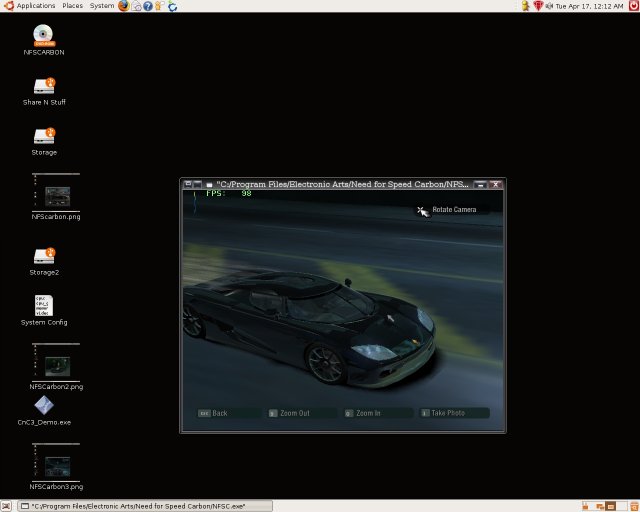Switch to the second workspace
Screen dimensions: 640x512
(x=598, y=506)
